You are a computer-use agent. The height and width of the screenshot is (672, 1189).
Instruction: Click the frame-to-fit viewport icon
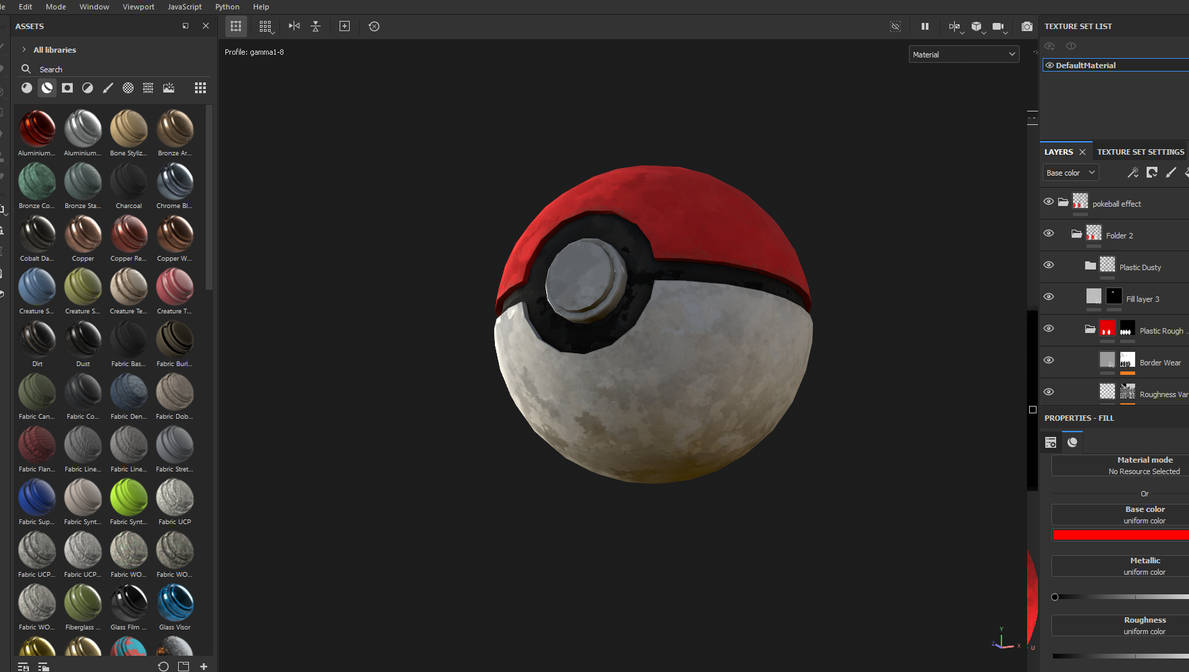344,26
